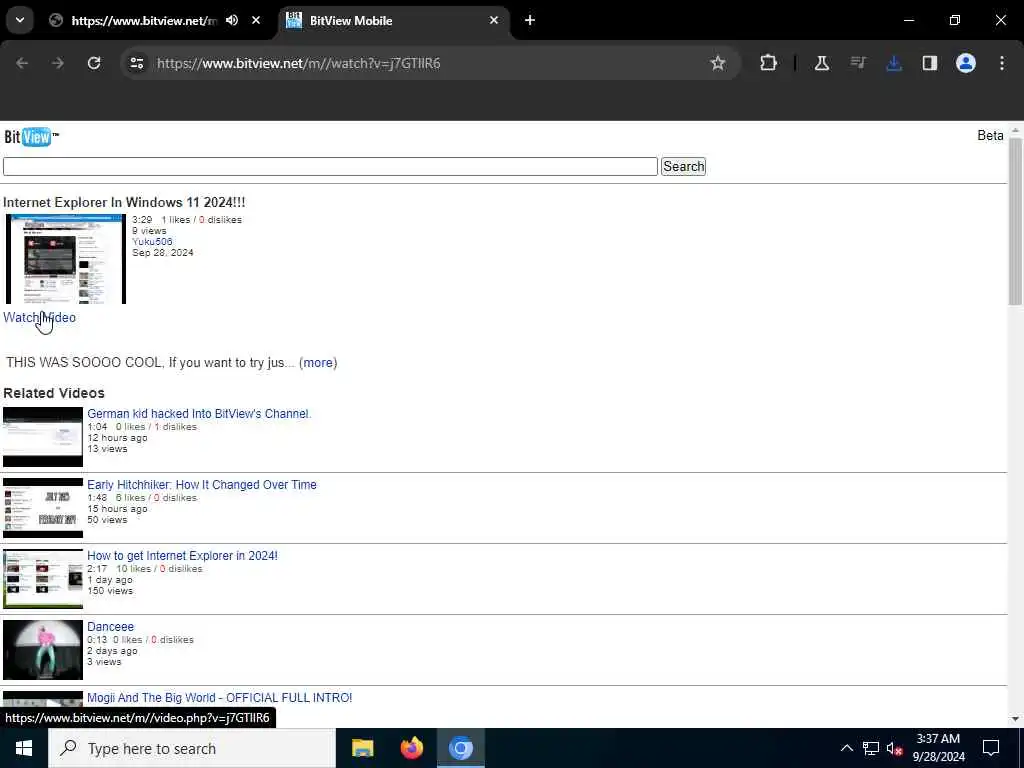Screen dimensions: 1024x768
Task: Toggle the side panel icon
Action: pyautogui.click(x=930, y=63)
